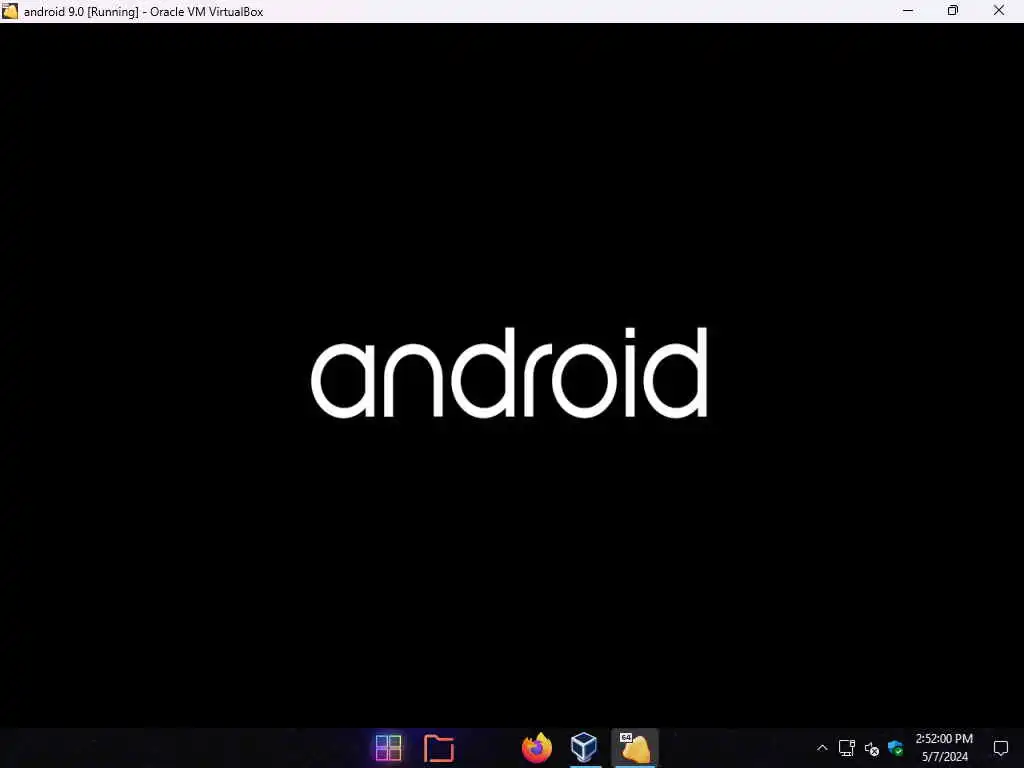Open the notification center icon
1024x768 pixels.
coord(1000,748)
